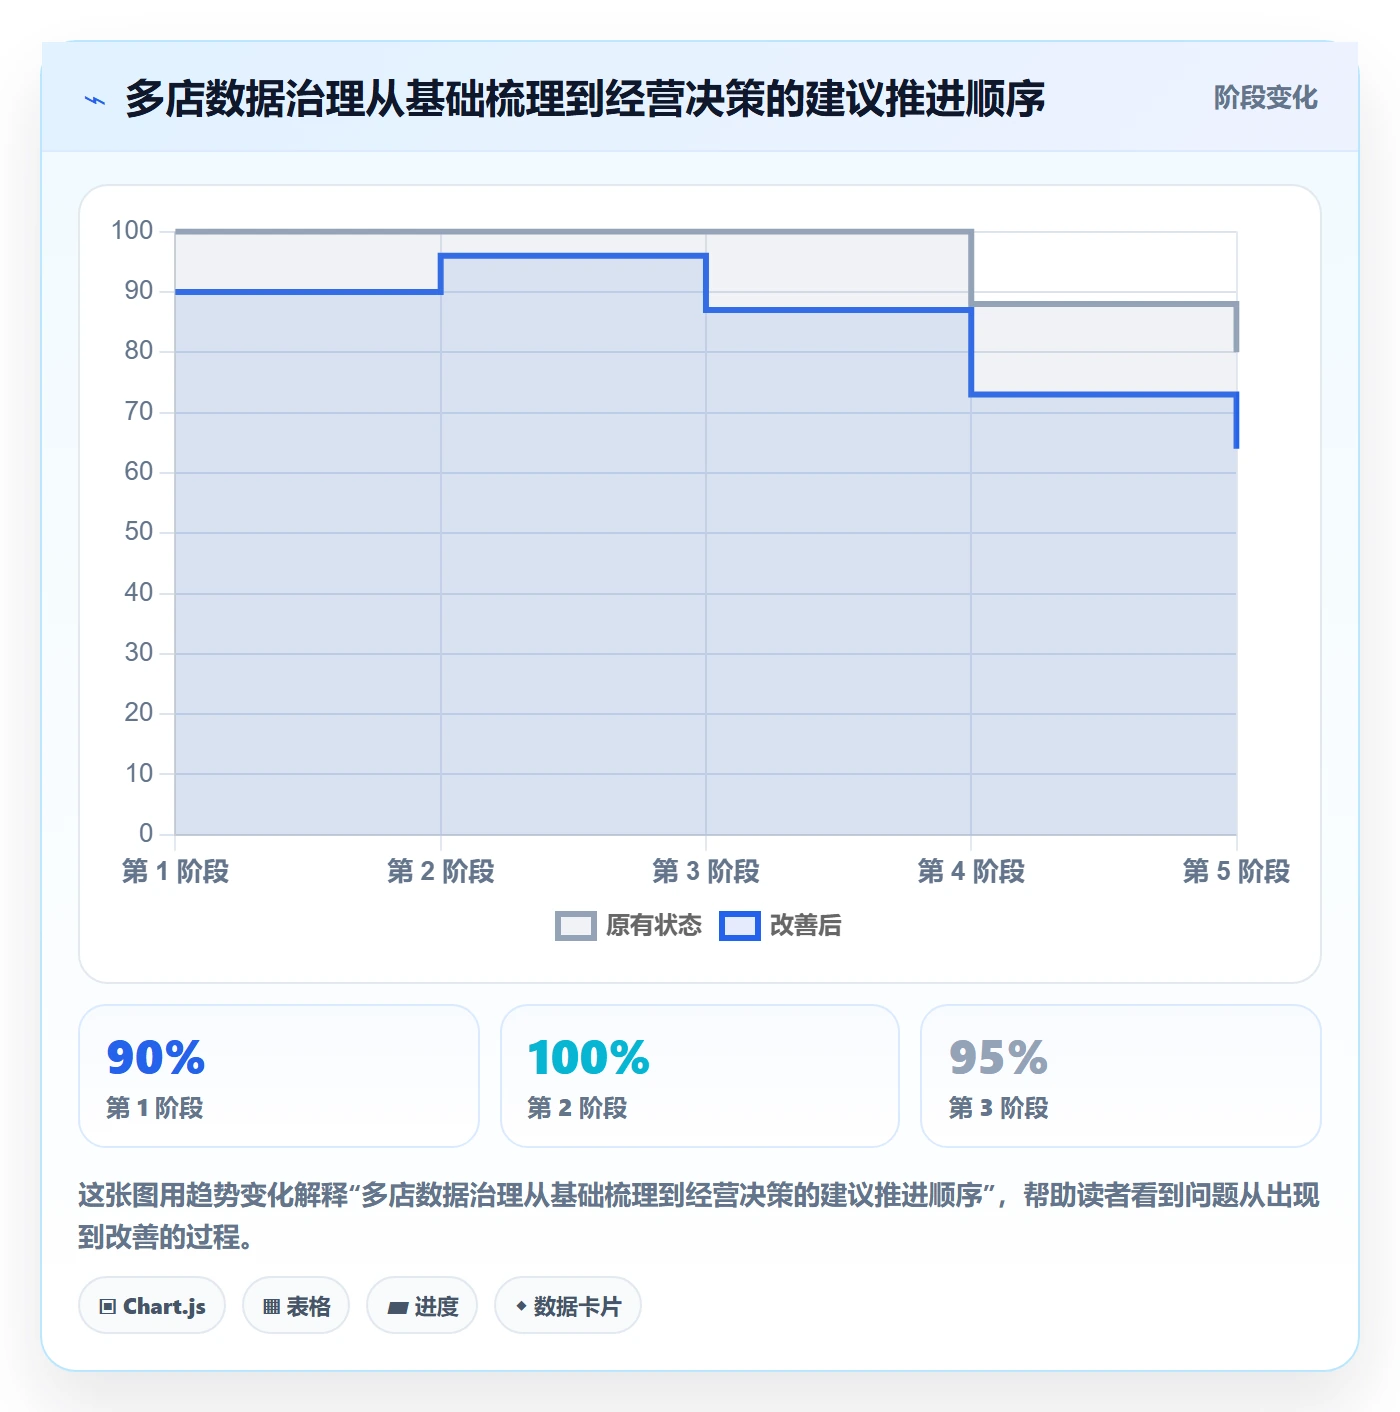Viewport: 1400px width, 1412px height.
Task: Click the x-axis label 第 2 阶段
Action: 441,871
